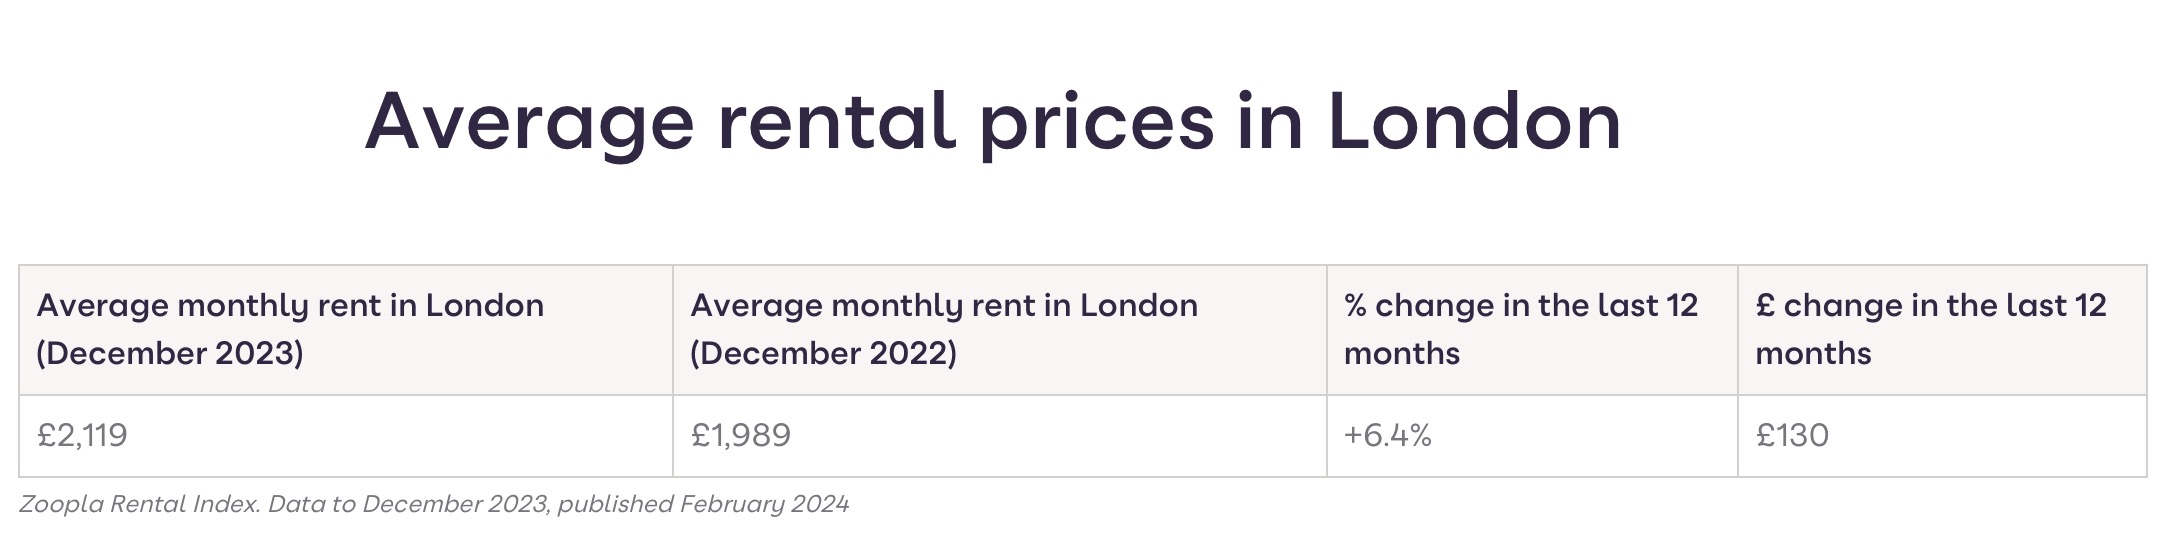Image resolution: width=2164 pixels, height=540 pixels.
Task: Click the "(December 2022)" text in the second header
Action: pyautogui.click(x=823, y=353)
